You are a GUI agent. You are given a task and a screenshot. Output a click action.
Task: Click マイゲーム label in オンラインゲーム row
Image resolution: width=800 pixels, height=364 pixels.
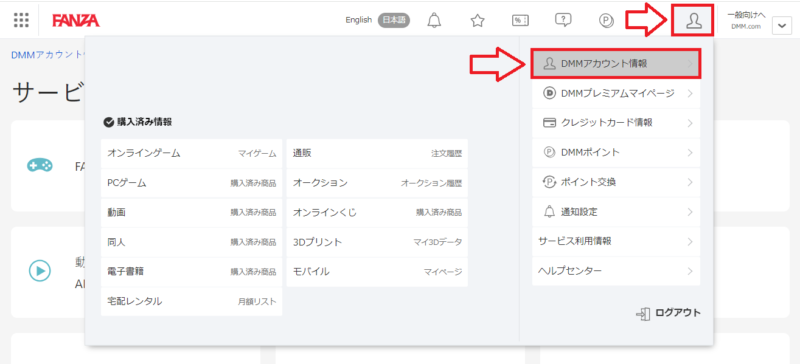click(x=257, y=153)
